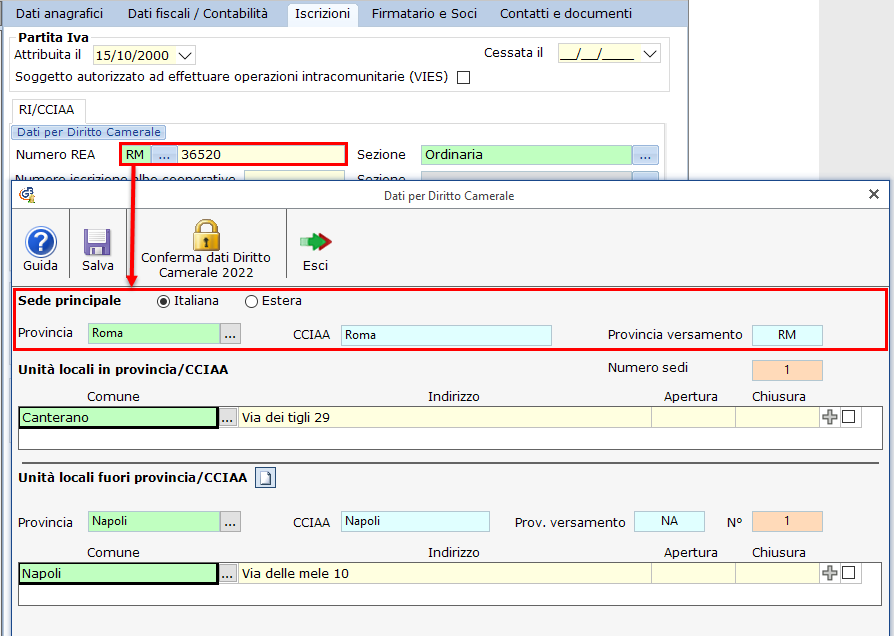Screen dimensions: 894x636
Task: Switch to Firmatario e Soci tab
Action: pyautogui.click(x=424, y=14)
